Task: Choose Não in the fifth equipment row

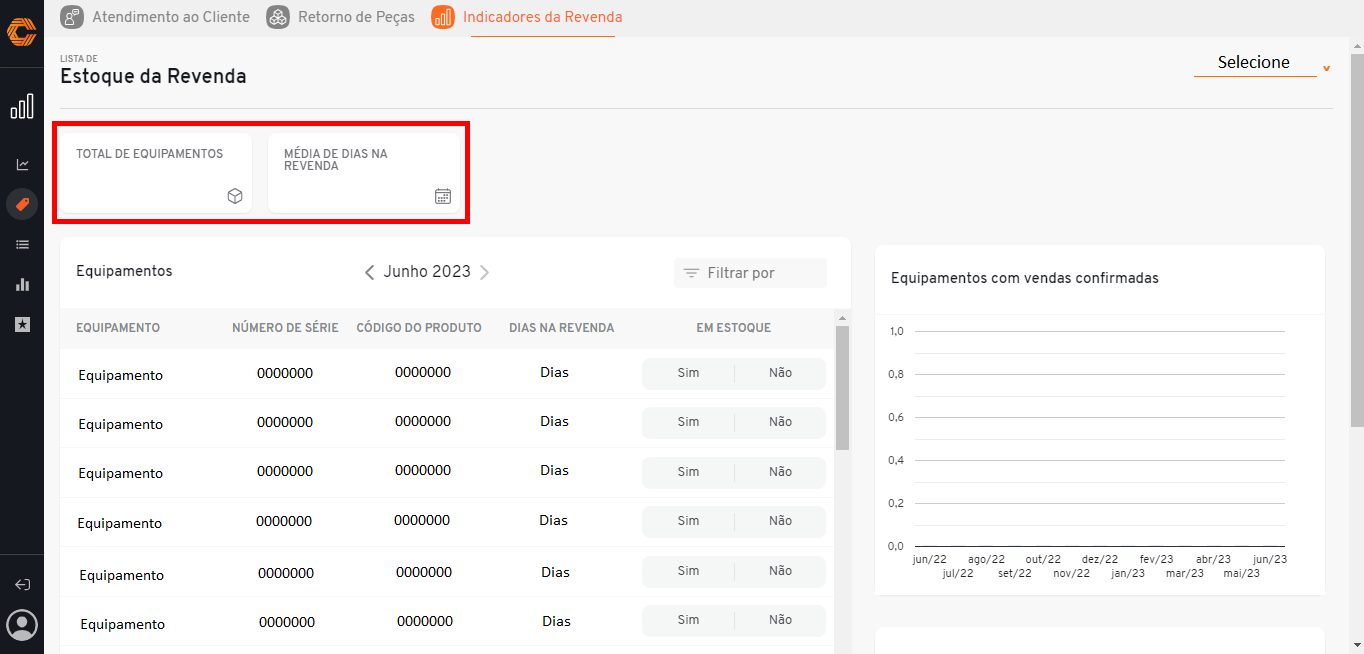Action: (x=780, y=571)
